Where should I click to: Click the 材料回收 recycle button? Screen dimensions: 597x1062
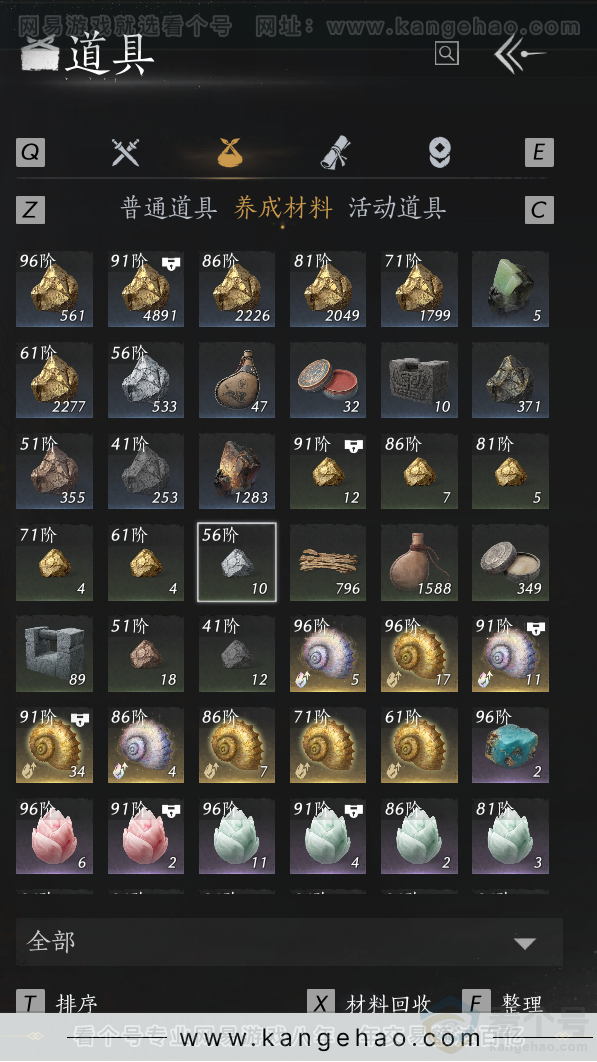(x=388, y=1003)
